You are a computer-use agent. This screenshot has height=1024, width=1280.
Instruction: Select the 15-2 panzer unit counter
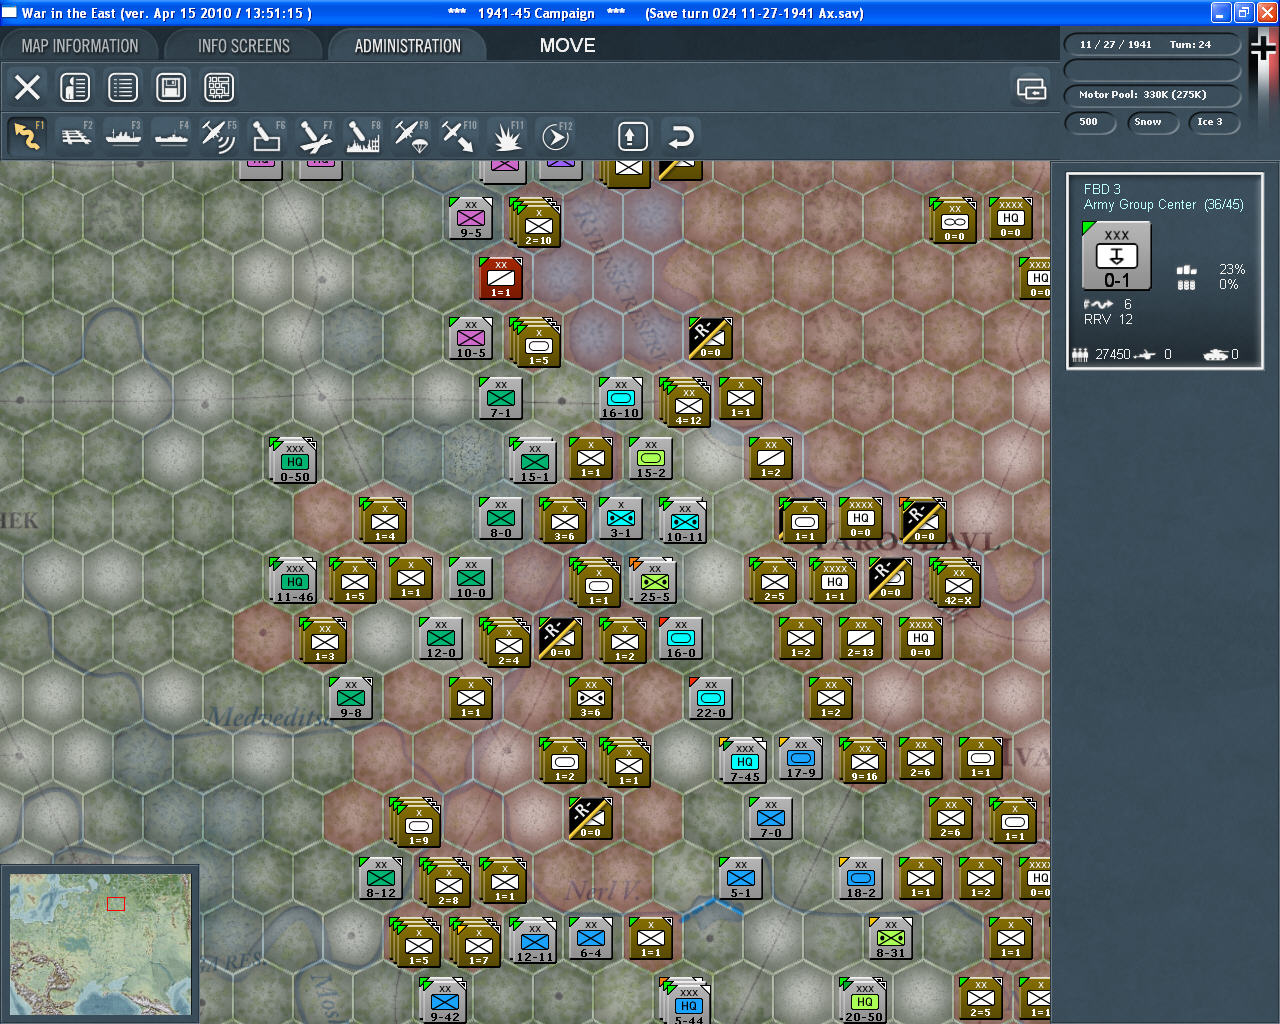(x=651, y=458)
